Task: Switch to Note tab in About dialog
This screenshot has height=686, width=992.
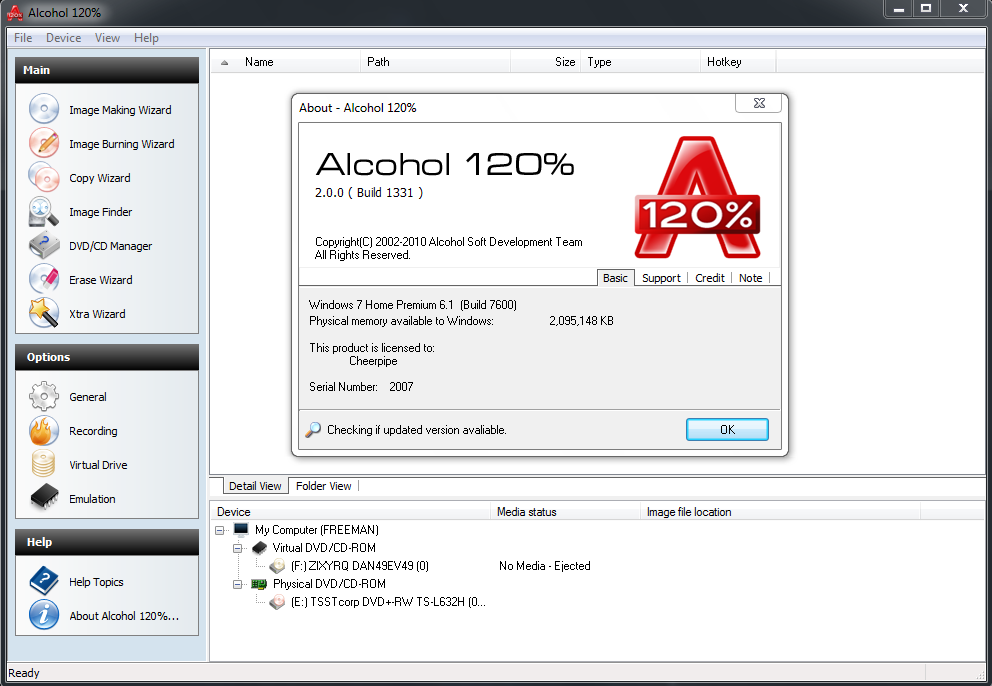Action: click(x=750, y=278)
